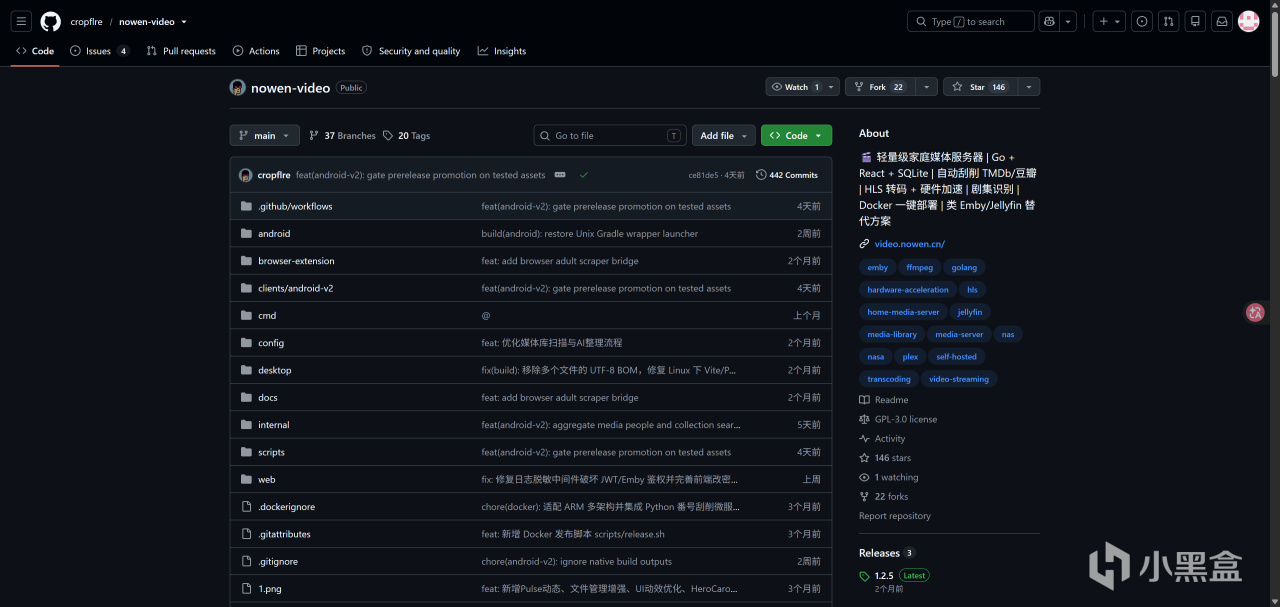
Task: Expand the Star lists dropdown arrow
Action: (1027, 87)
